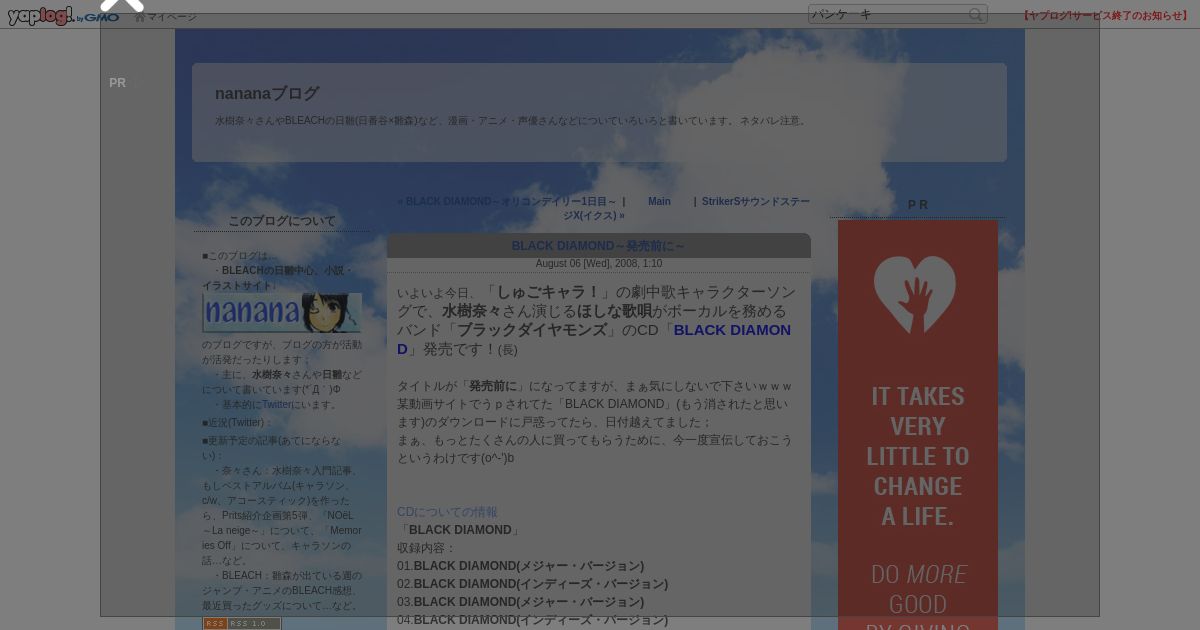Open マイページ home link
The image size is (1200, 630).
166,17
